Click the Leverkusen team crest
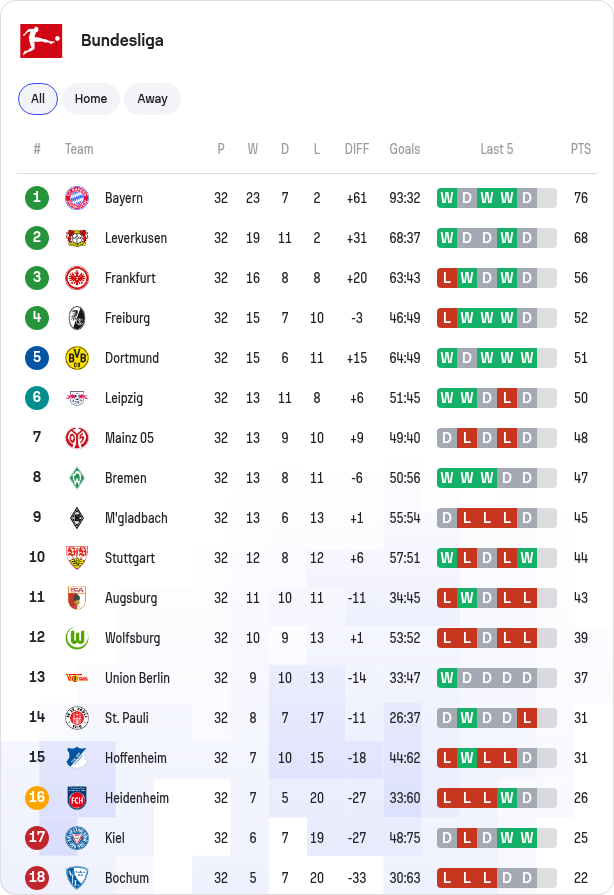 pyautogui.click(x=77, y=238)
